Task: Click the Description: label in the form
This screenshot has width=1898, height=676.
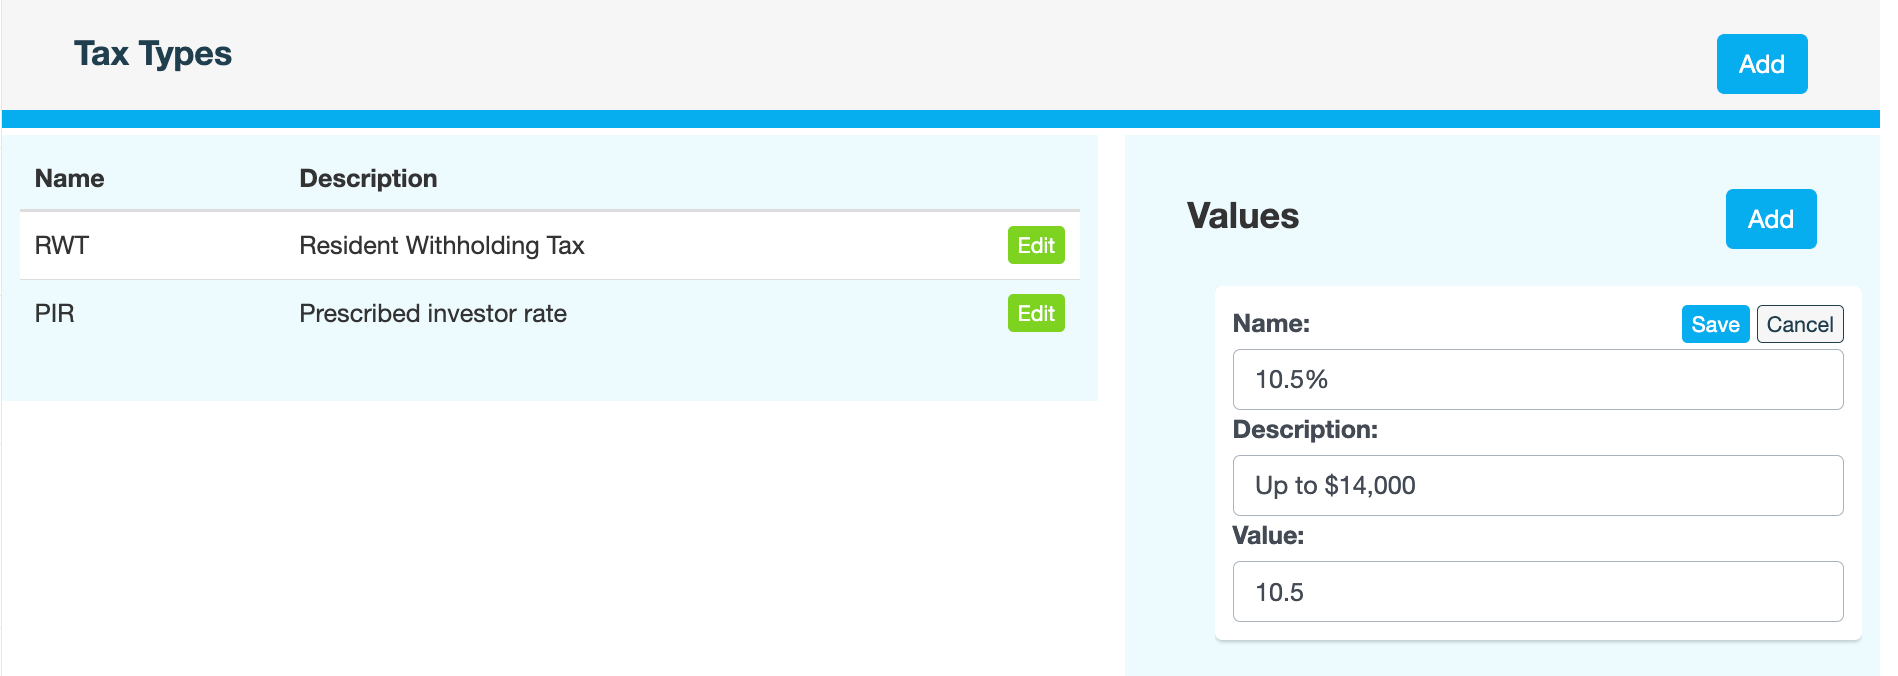Action: [x=1304, y=429]
